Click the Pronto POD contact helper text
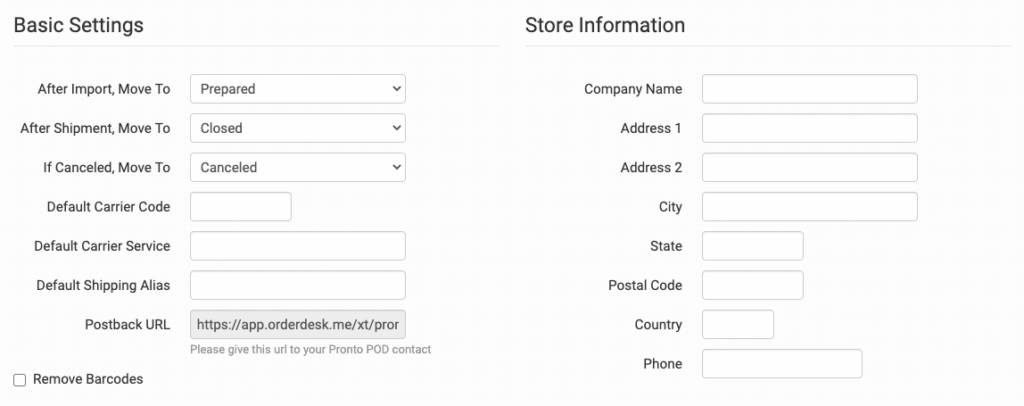 (310, 350)
